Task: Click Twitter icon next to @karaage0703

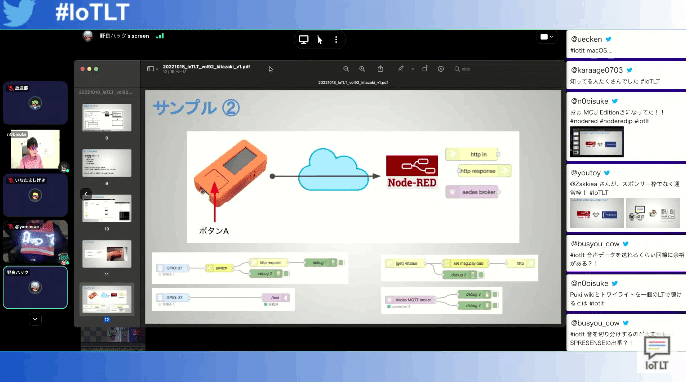Action: coord(629,70)
